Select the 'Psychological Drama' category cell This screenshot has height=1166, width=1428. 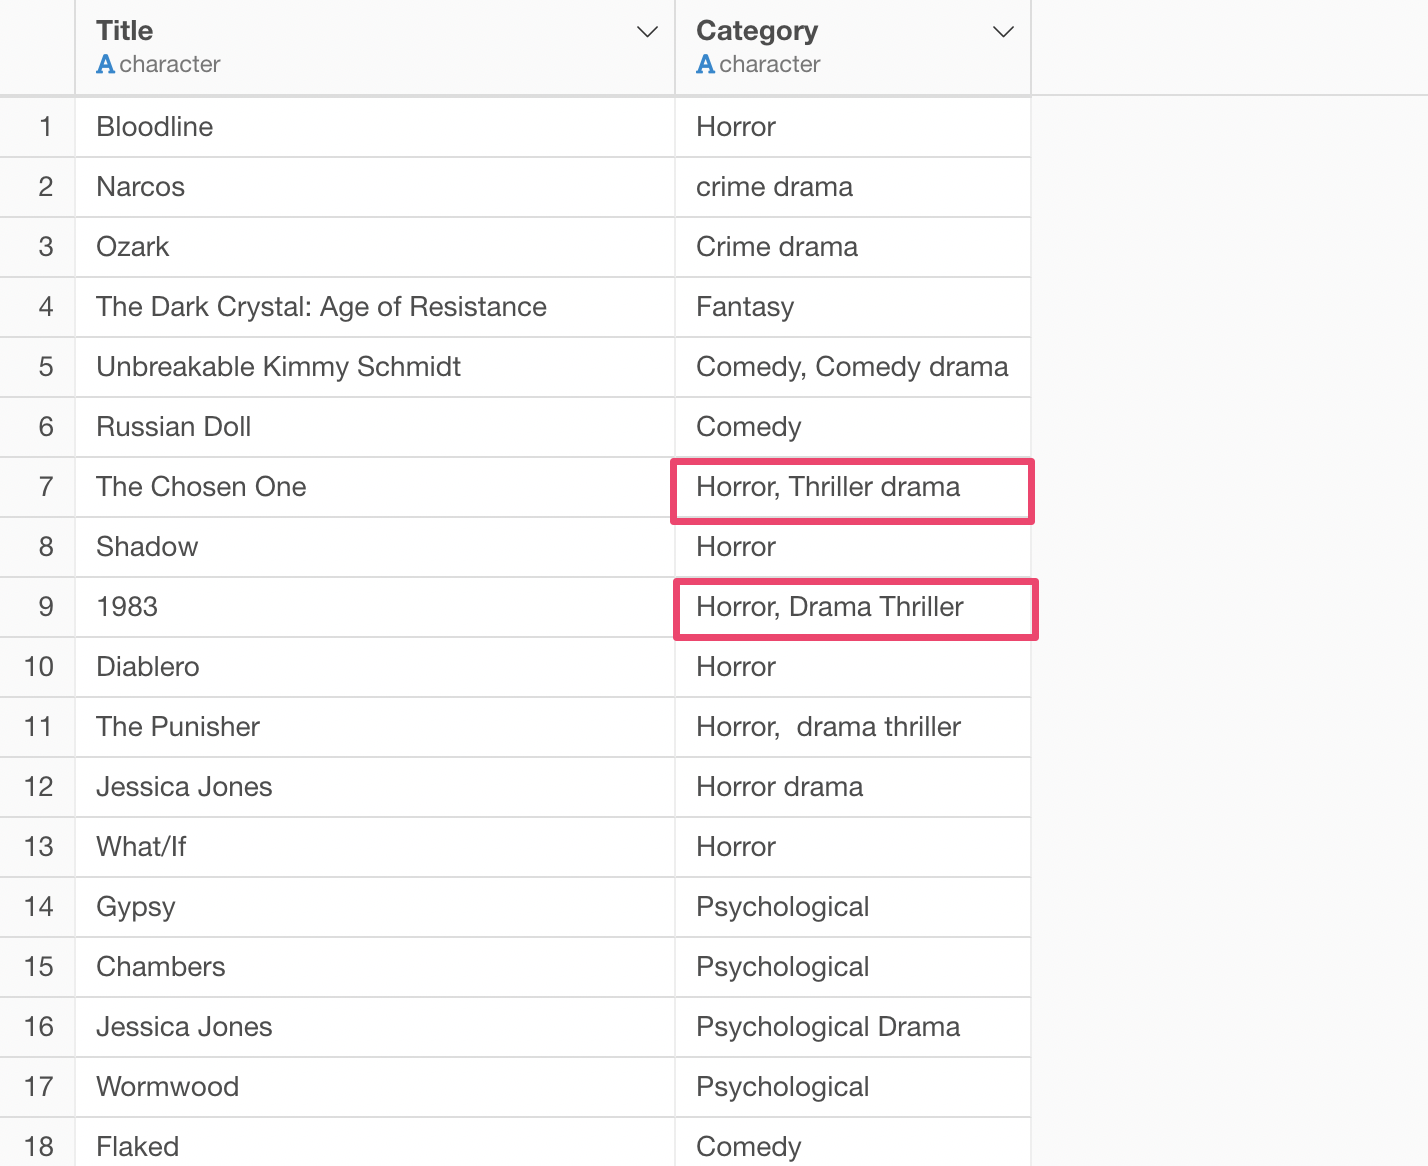coord(853,1027)
